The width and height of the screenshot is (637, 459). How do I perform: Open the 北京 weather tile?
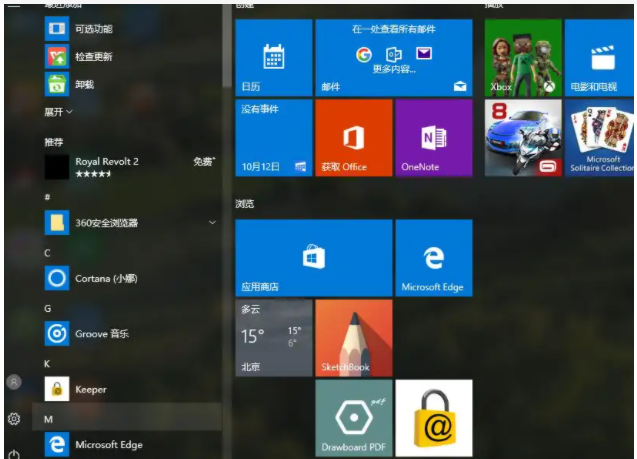(274, 338)
